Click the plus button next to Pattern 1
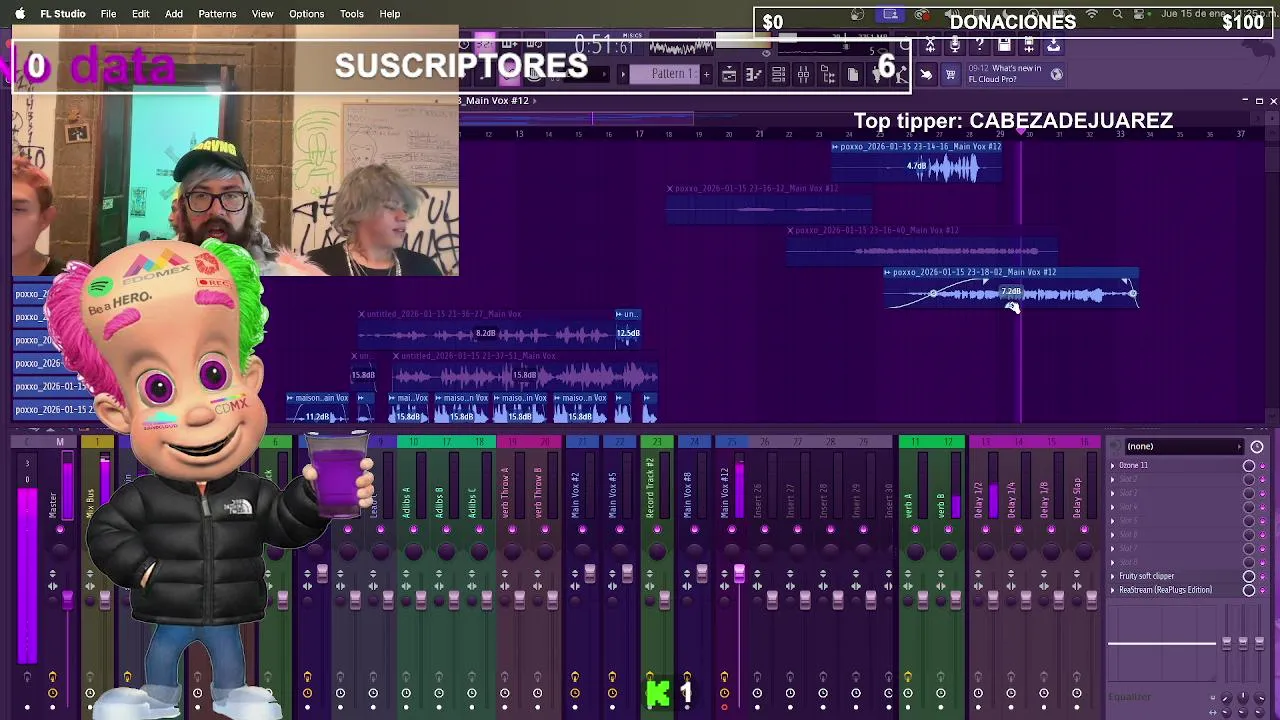1280x720 pixels. coord(706,74)
